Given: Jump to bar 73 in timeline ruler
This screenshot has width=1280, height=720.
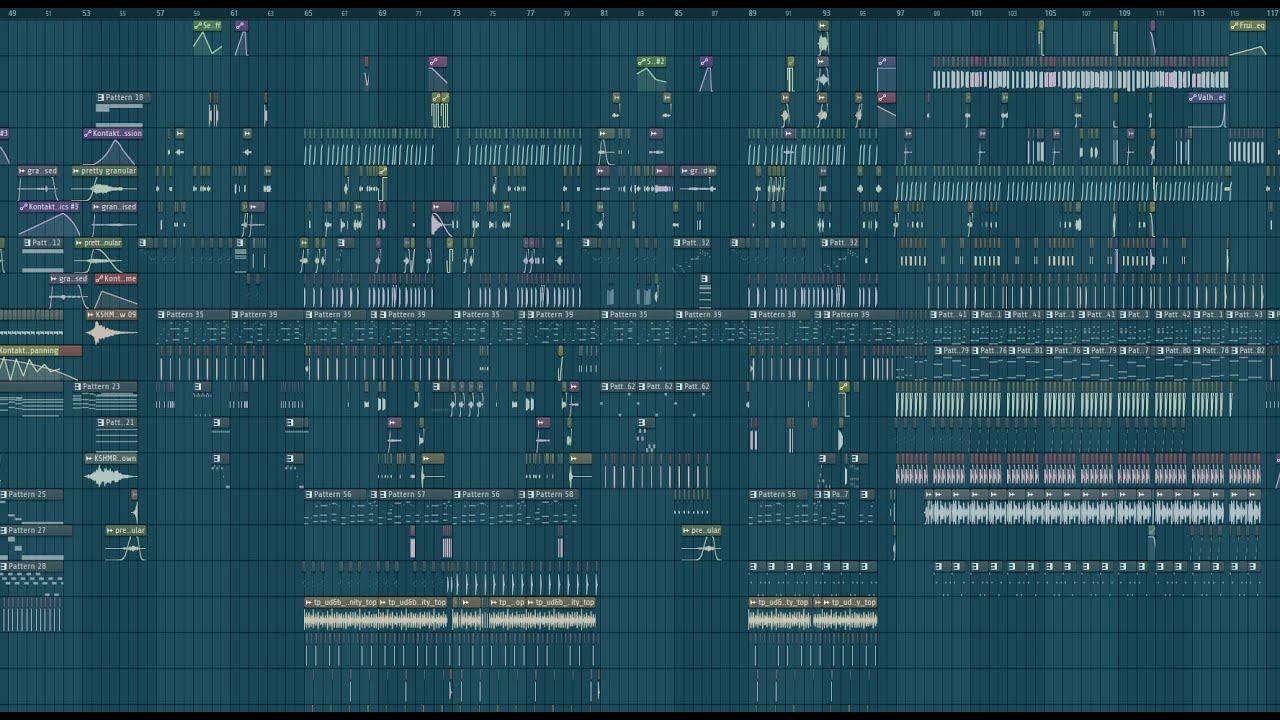Looking at the screenshot, I should click(x=456, y=13).
